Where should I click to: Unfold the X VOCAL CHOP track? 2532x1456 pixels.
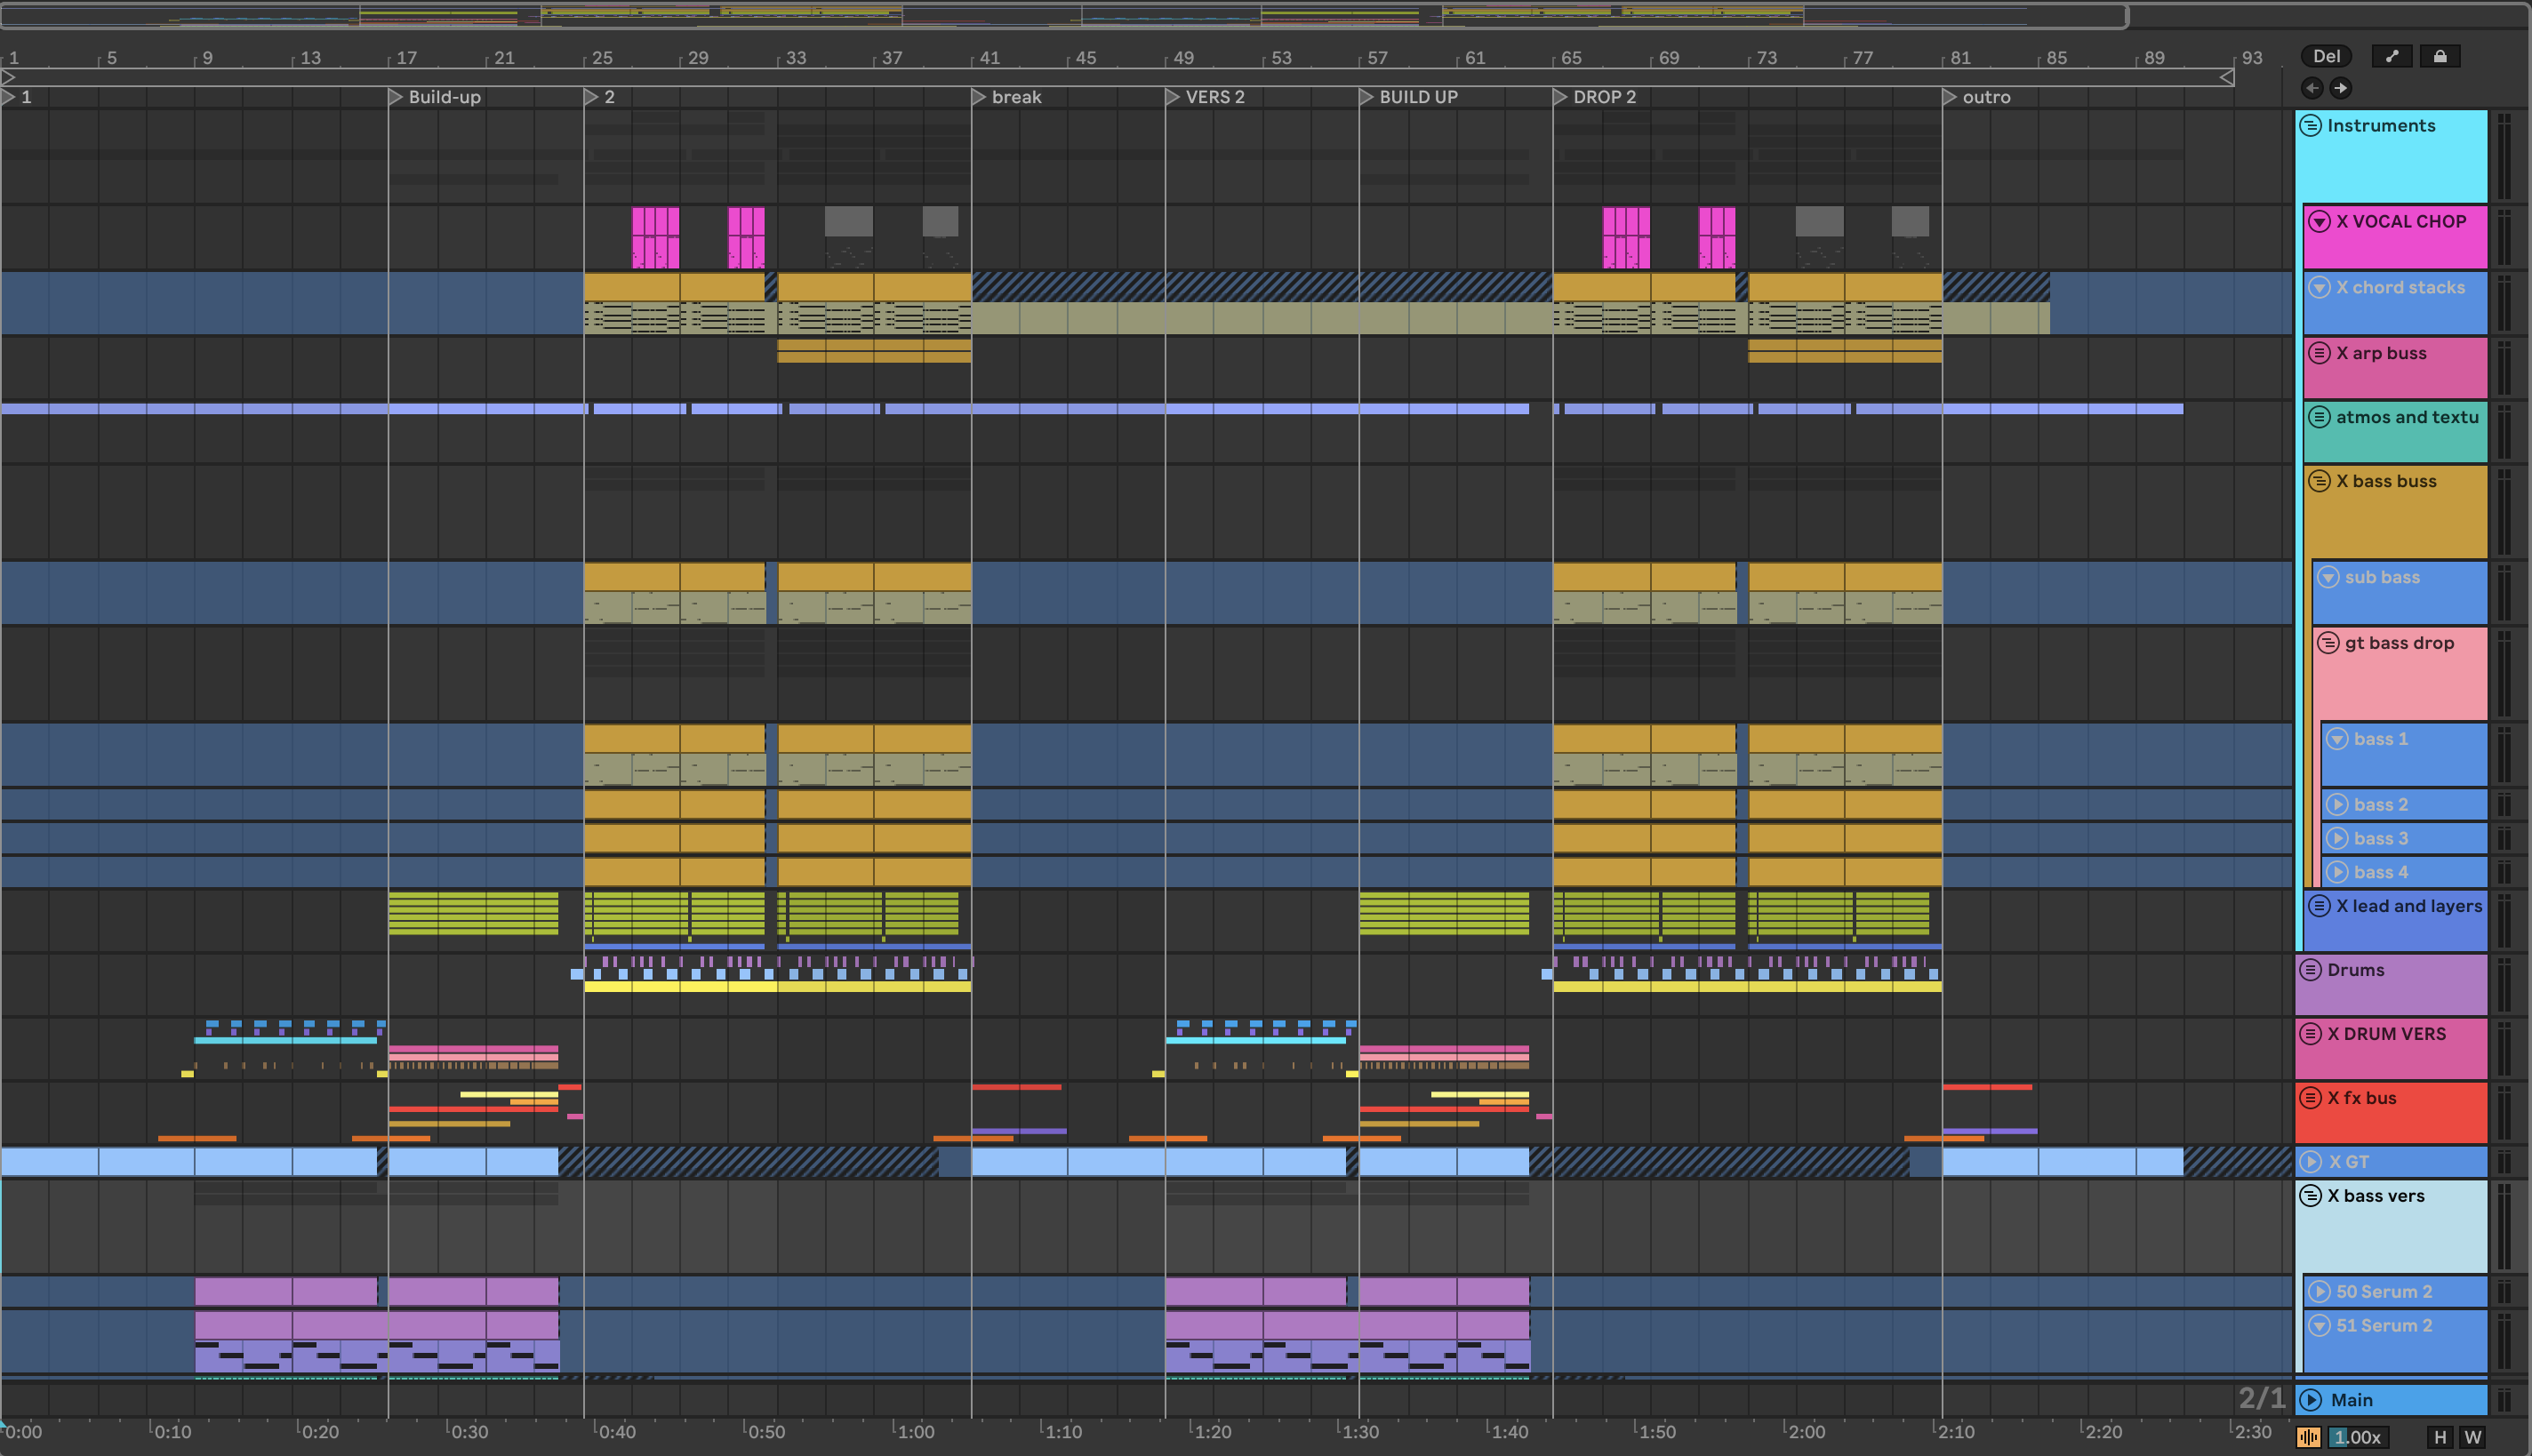(2319, 221)
